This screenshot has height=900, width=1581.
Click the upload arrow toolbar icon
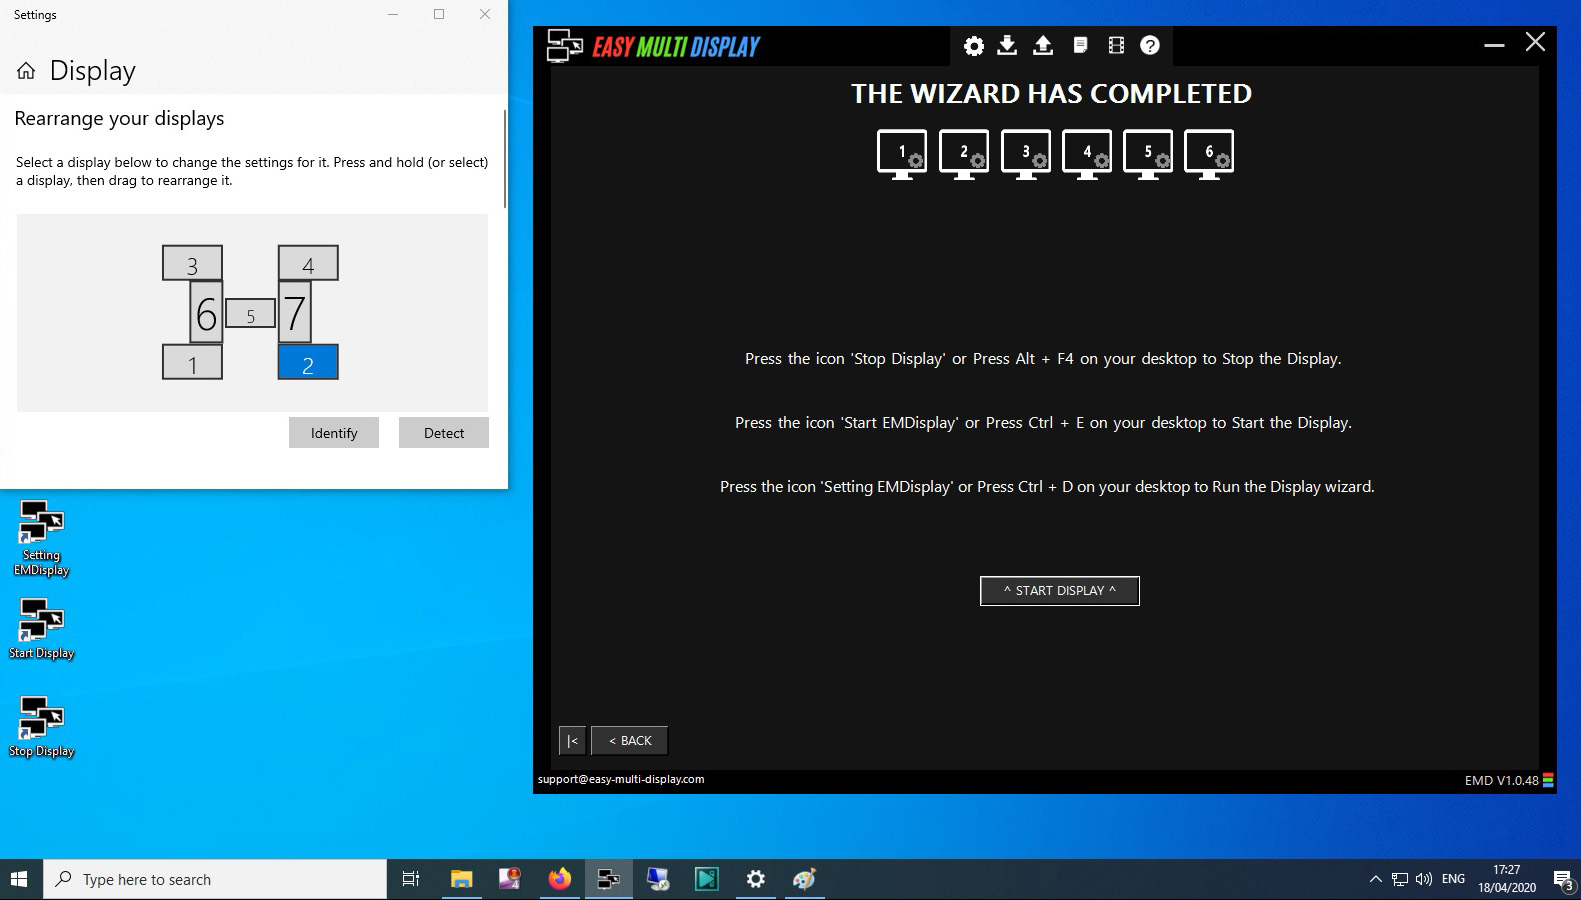click(x=1043, y=46)
